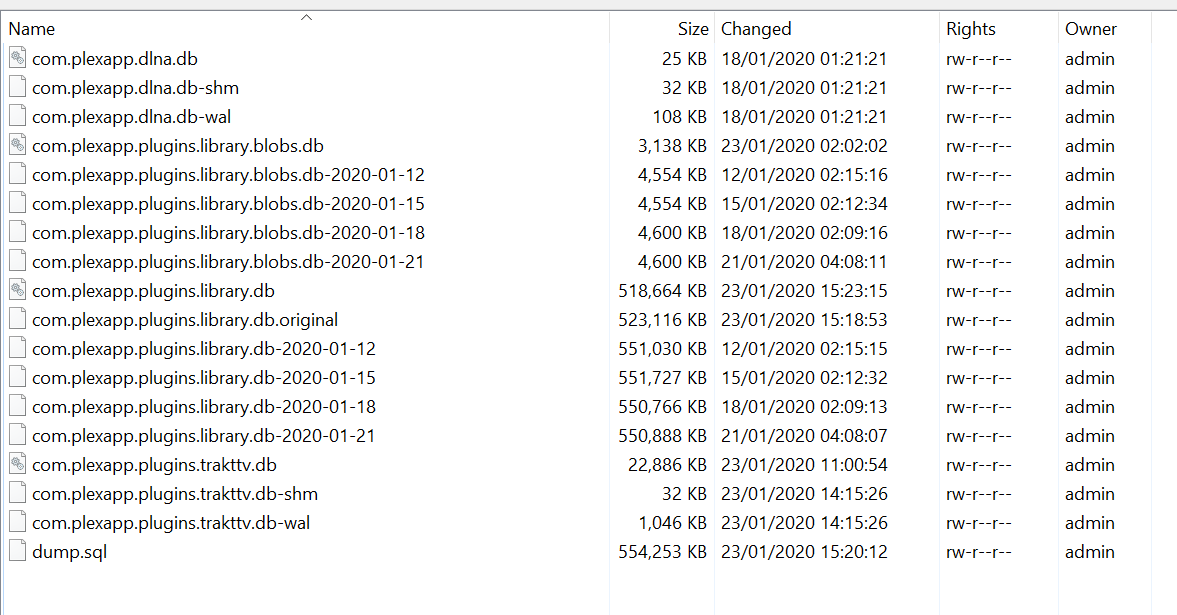Toggle sort direction arrow above Name column
Viewport: 1177px width, 615px height.
click(x=306, y=17)
